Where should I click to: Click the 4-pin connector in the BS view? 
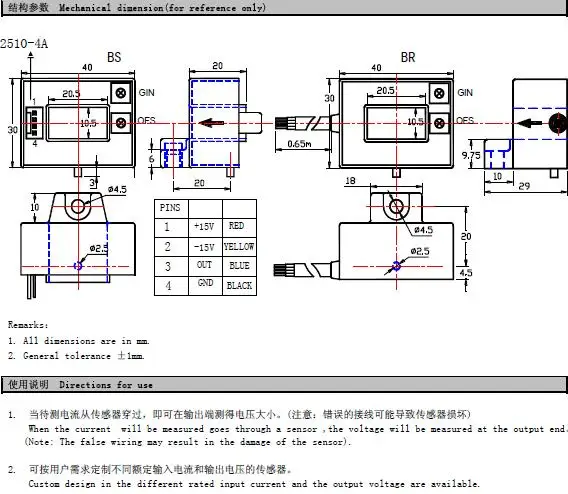34,123
